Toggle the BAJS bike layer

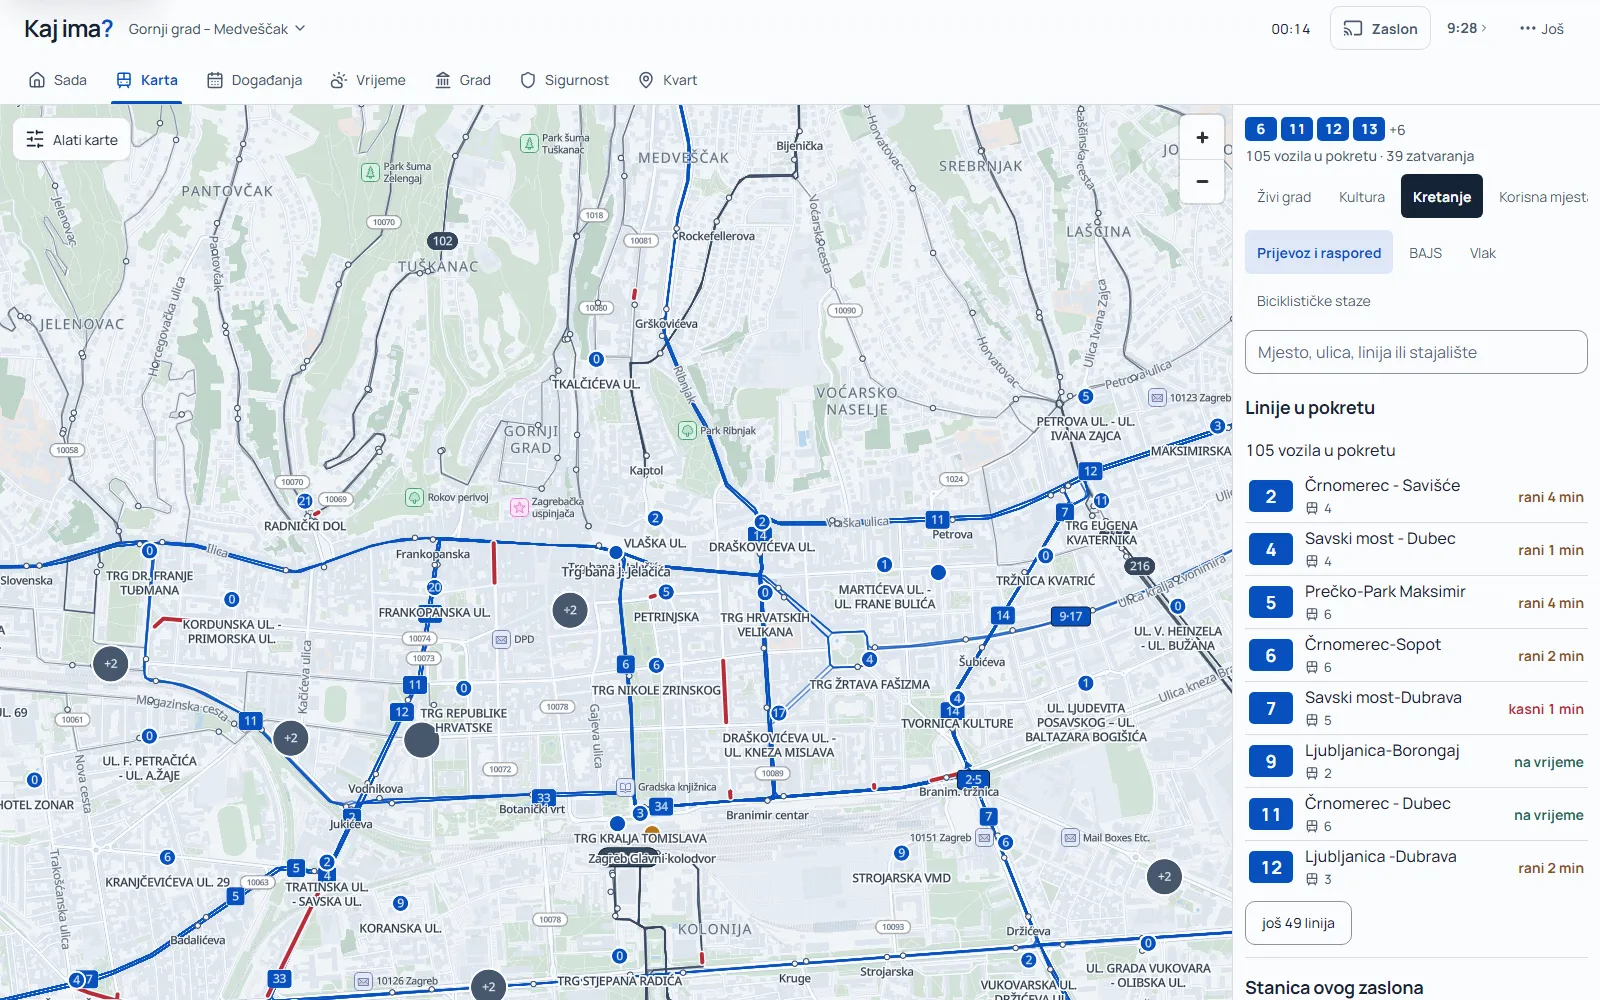tap(1425, 253)
